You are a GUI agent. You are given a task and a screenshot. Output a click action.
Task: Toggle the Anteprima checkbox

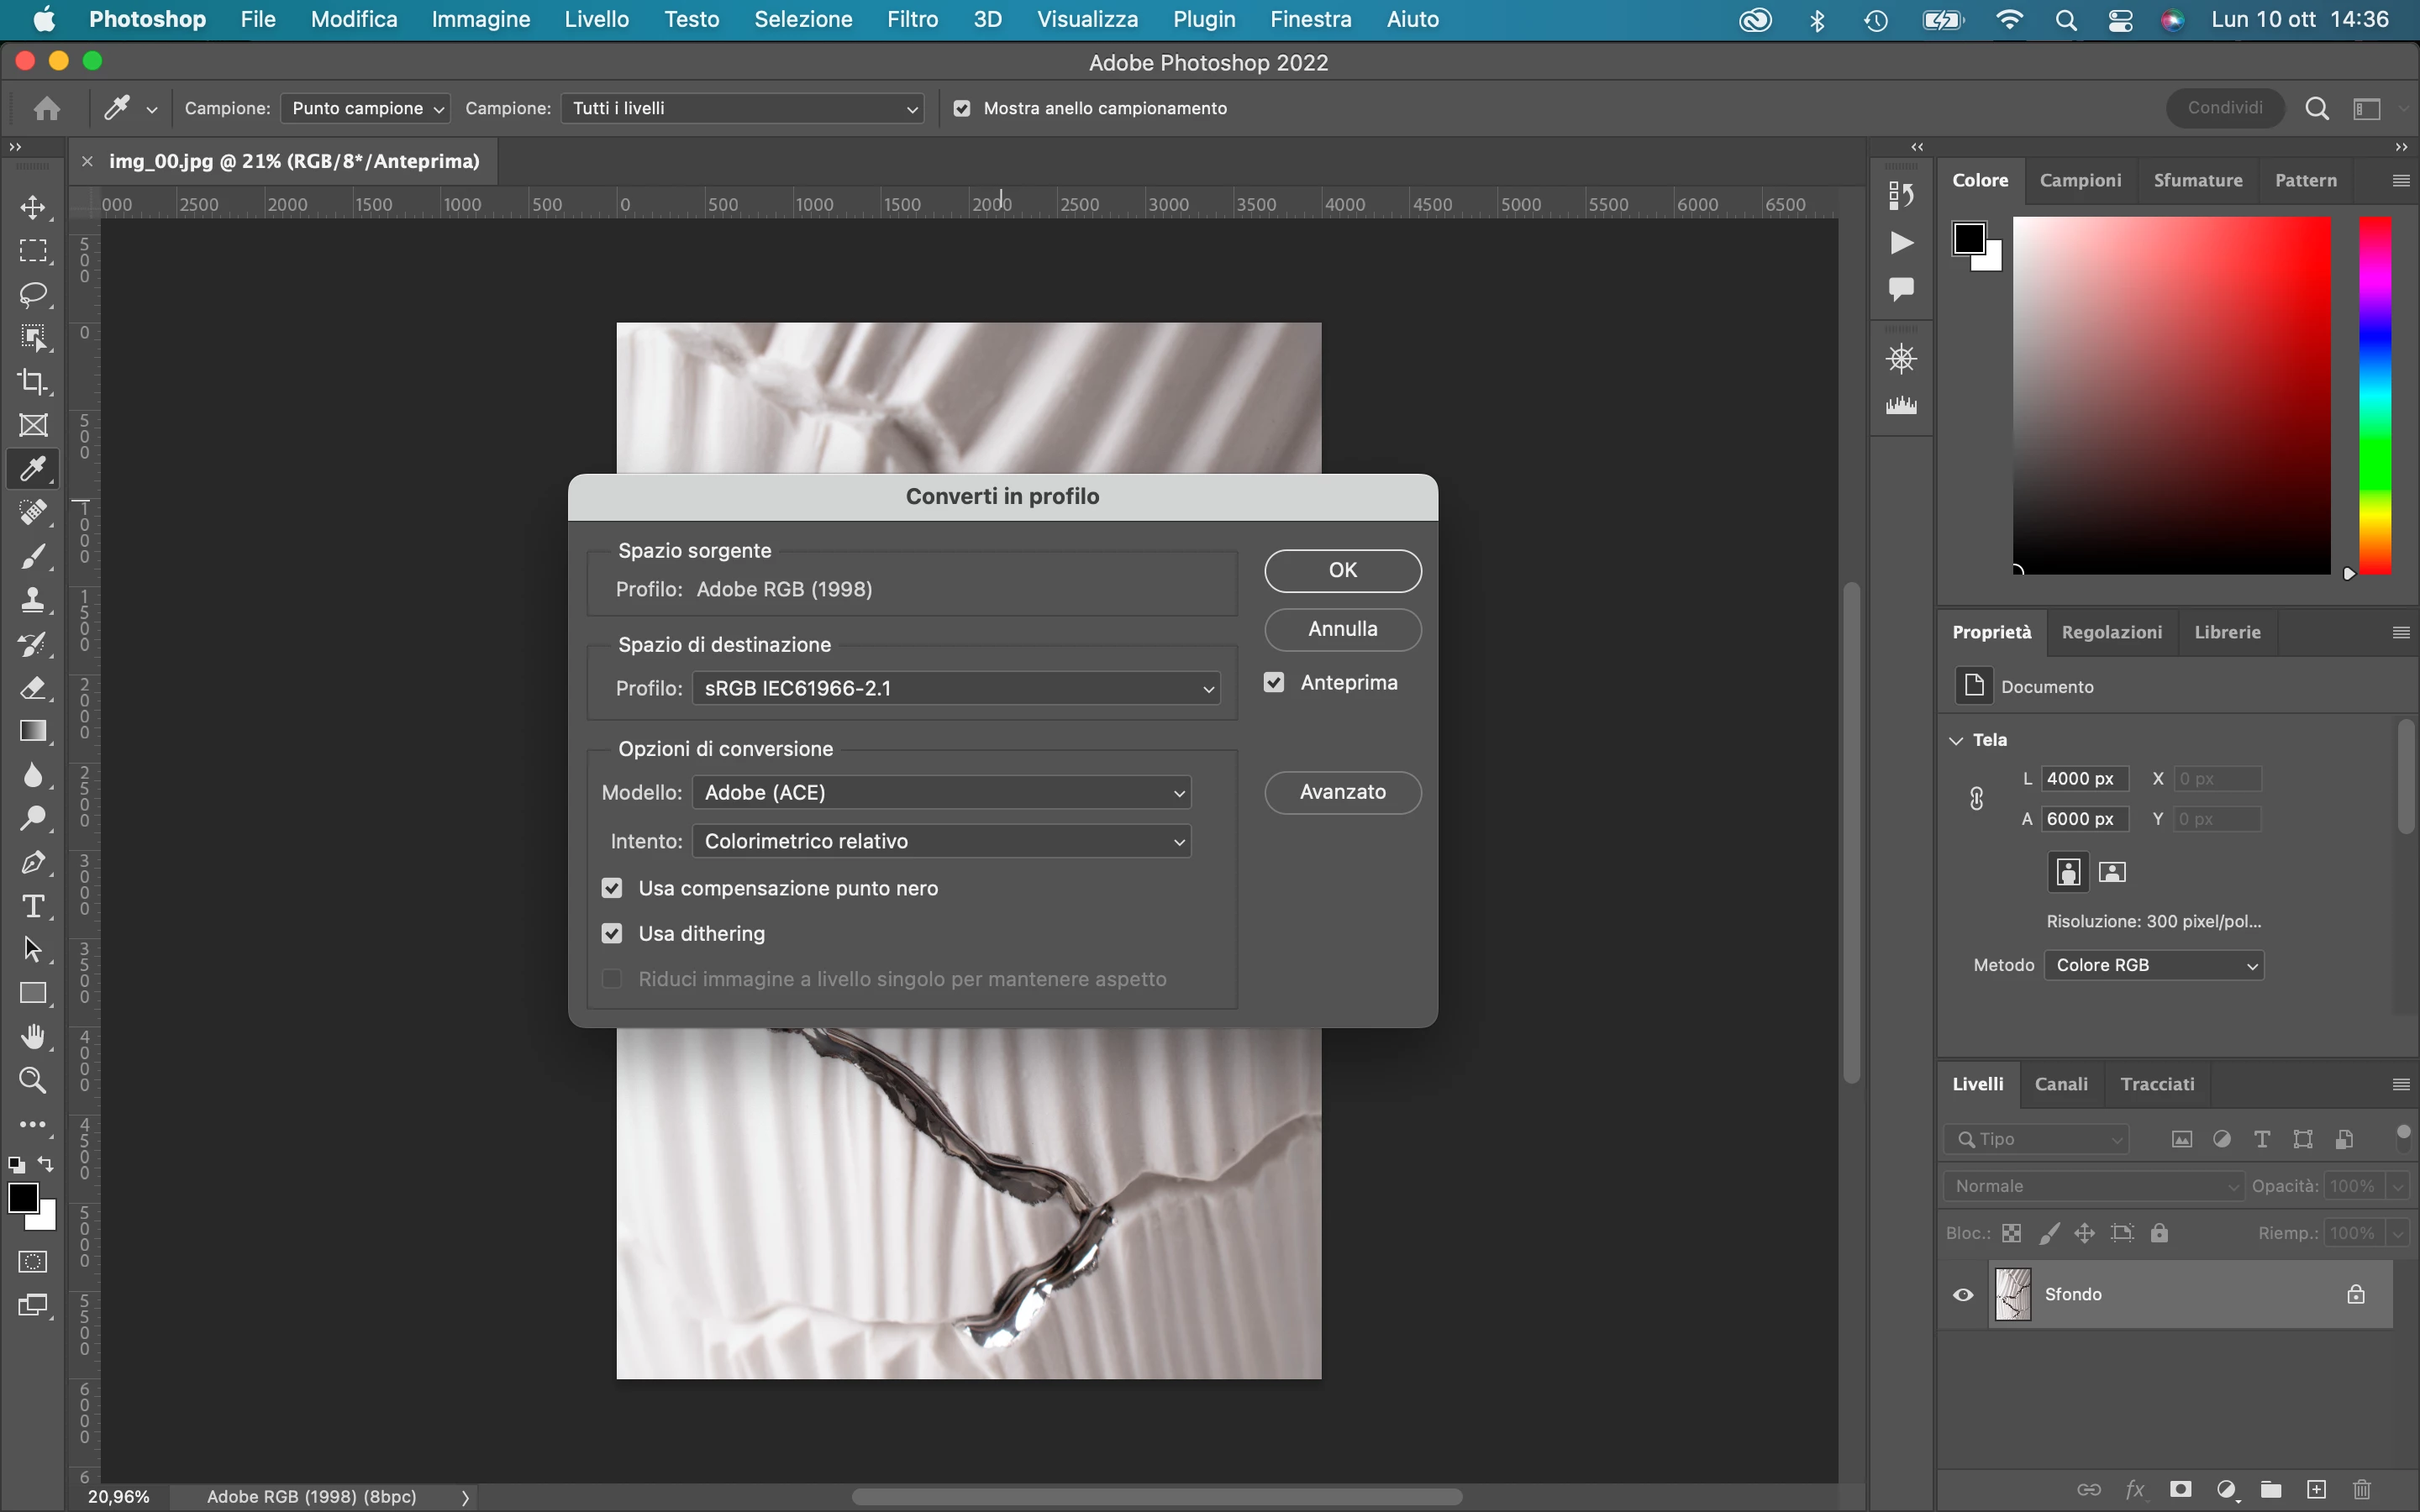(1274, 683)
